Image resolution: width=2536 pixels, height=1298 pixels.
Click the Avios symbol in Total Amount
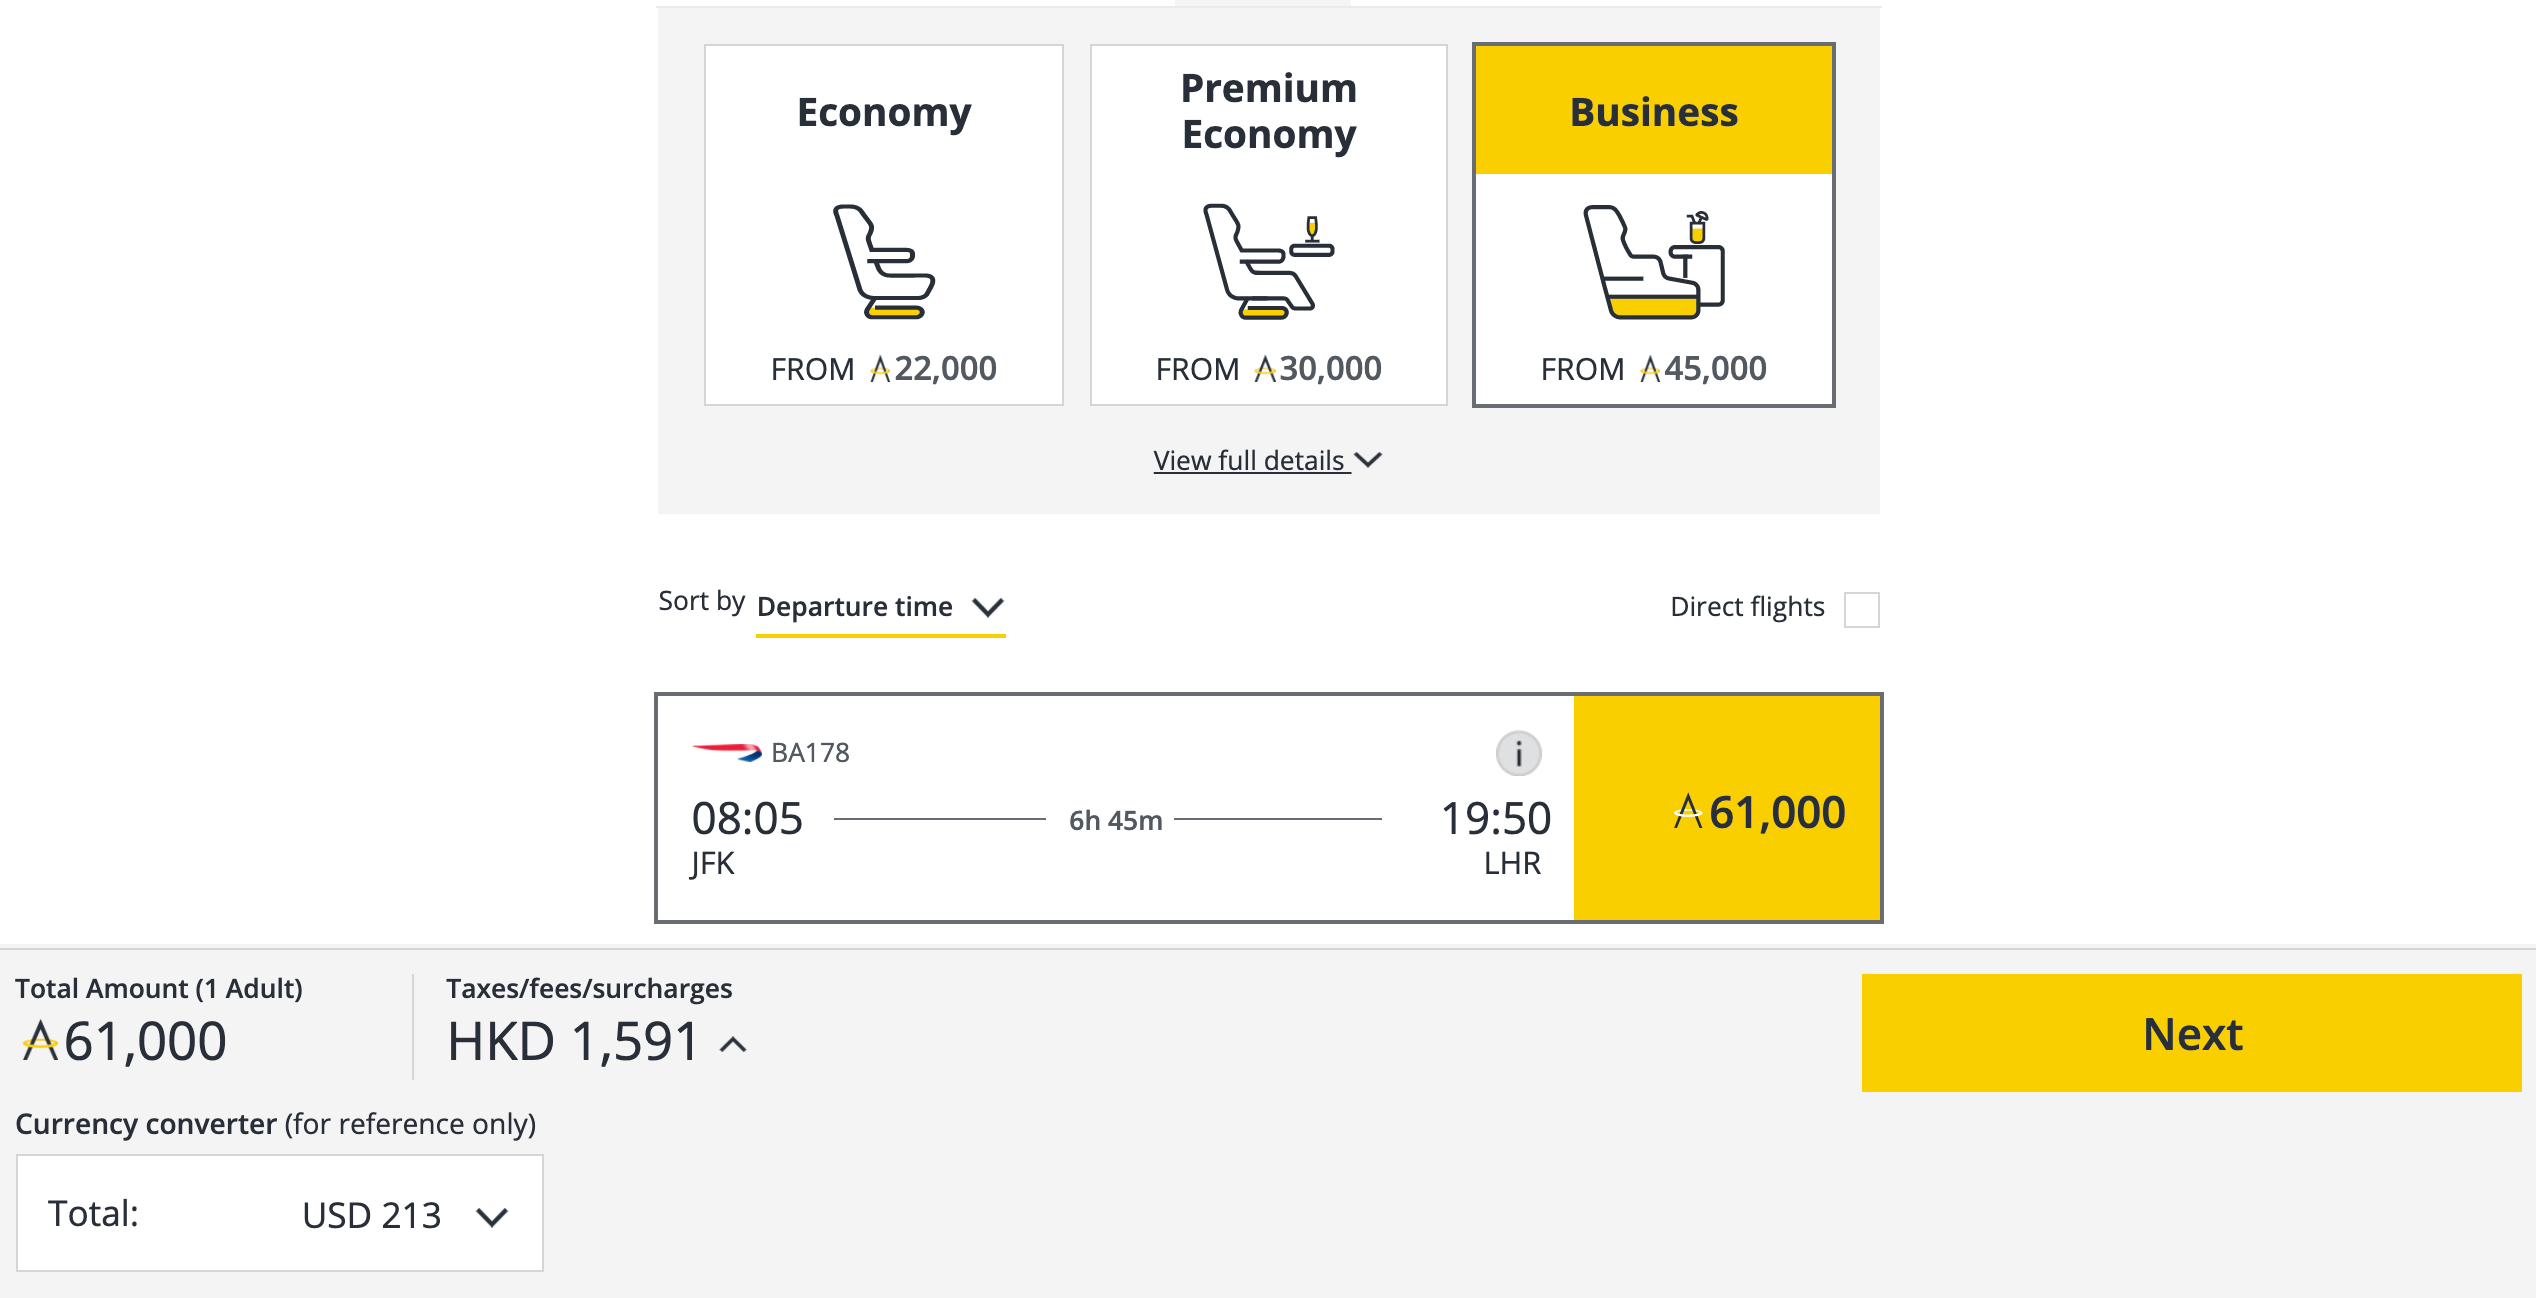coord(35,1040)
